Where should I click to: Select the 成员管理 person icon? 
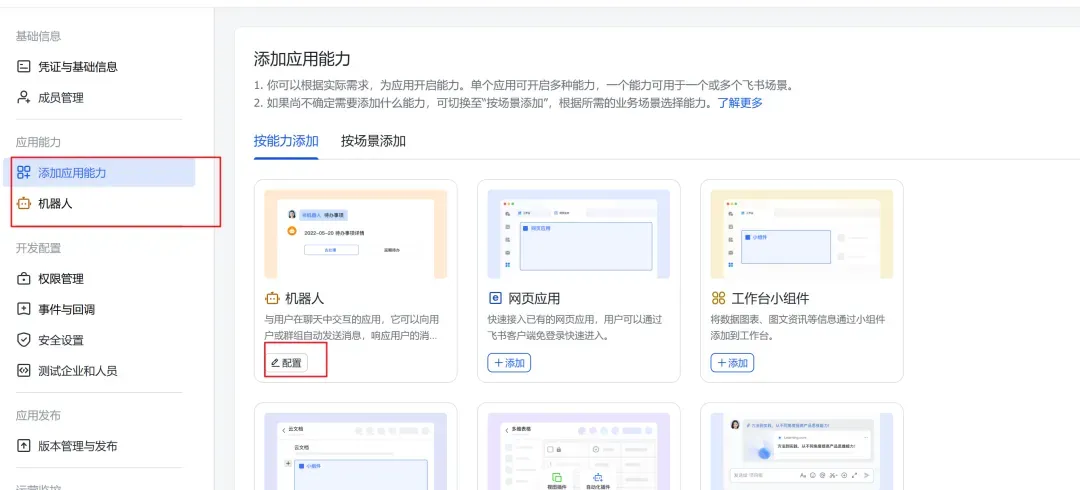(23, 97)
